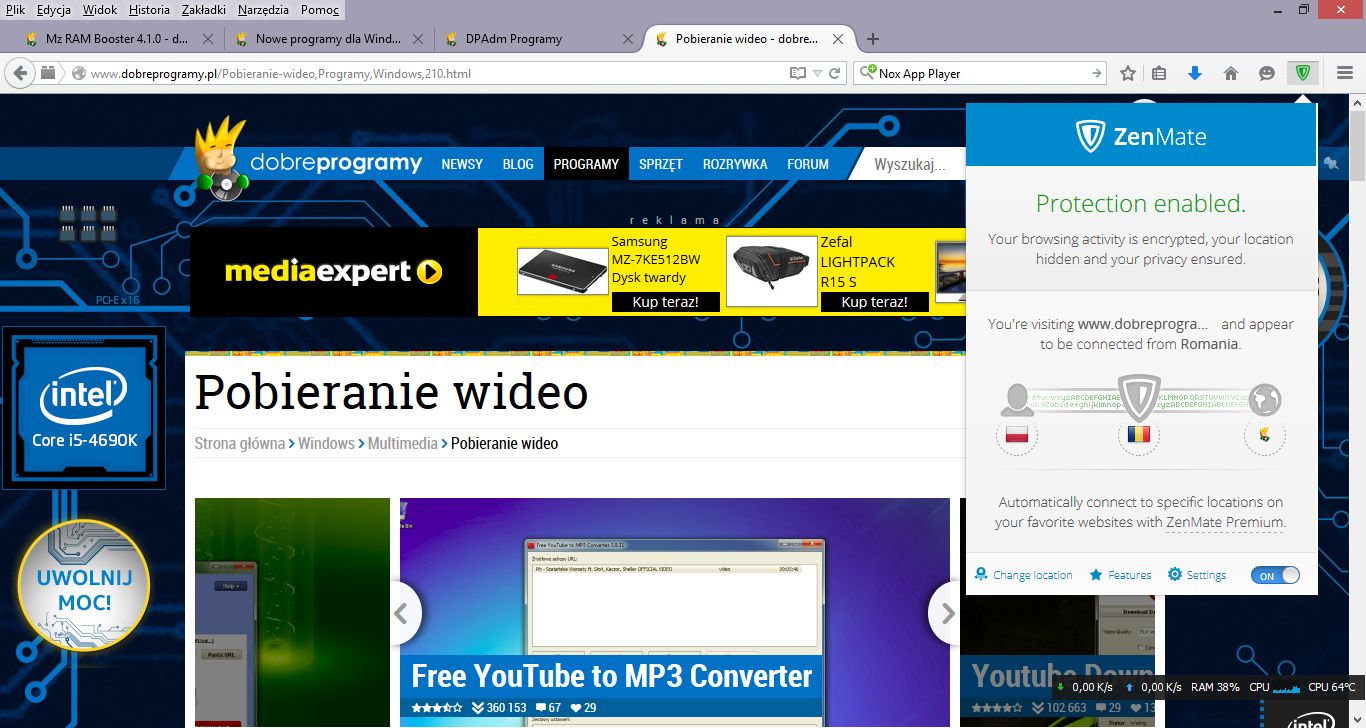The height and width of the screenshot is (728, 1366).
Task: Open the Edycja menu
Action: (54, 10)
